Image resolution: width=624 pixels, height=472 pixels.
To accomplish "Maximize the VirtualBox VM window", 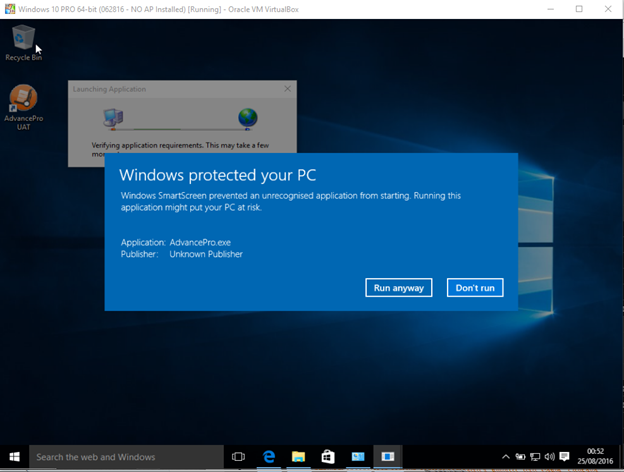I will tap(579, 9).
